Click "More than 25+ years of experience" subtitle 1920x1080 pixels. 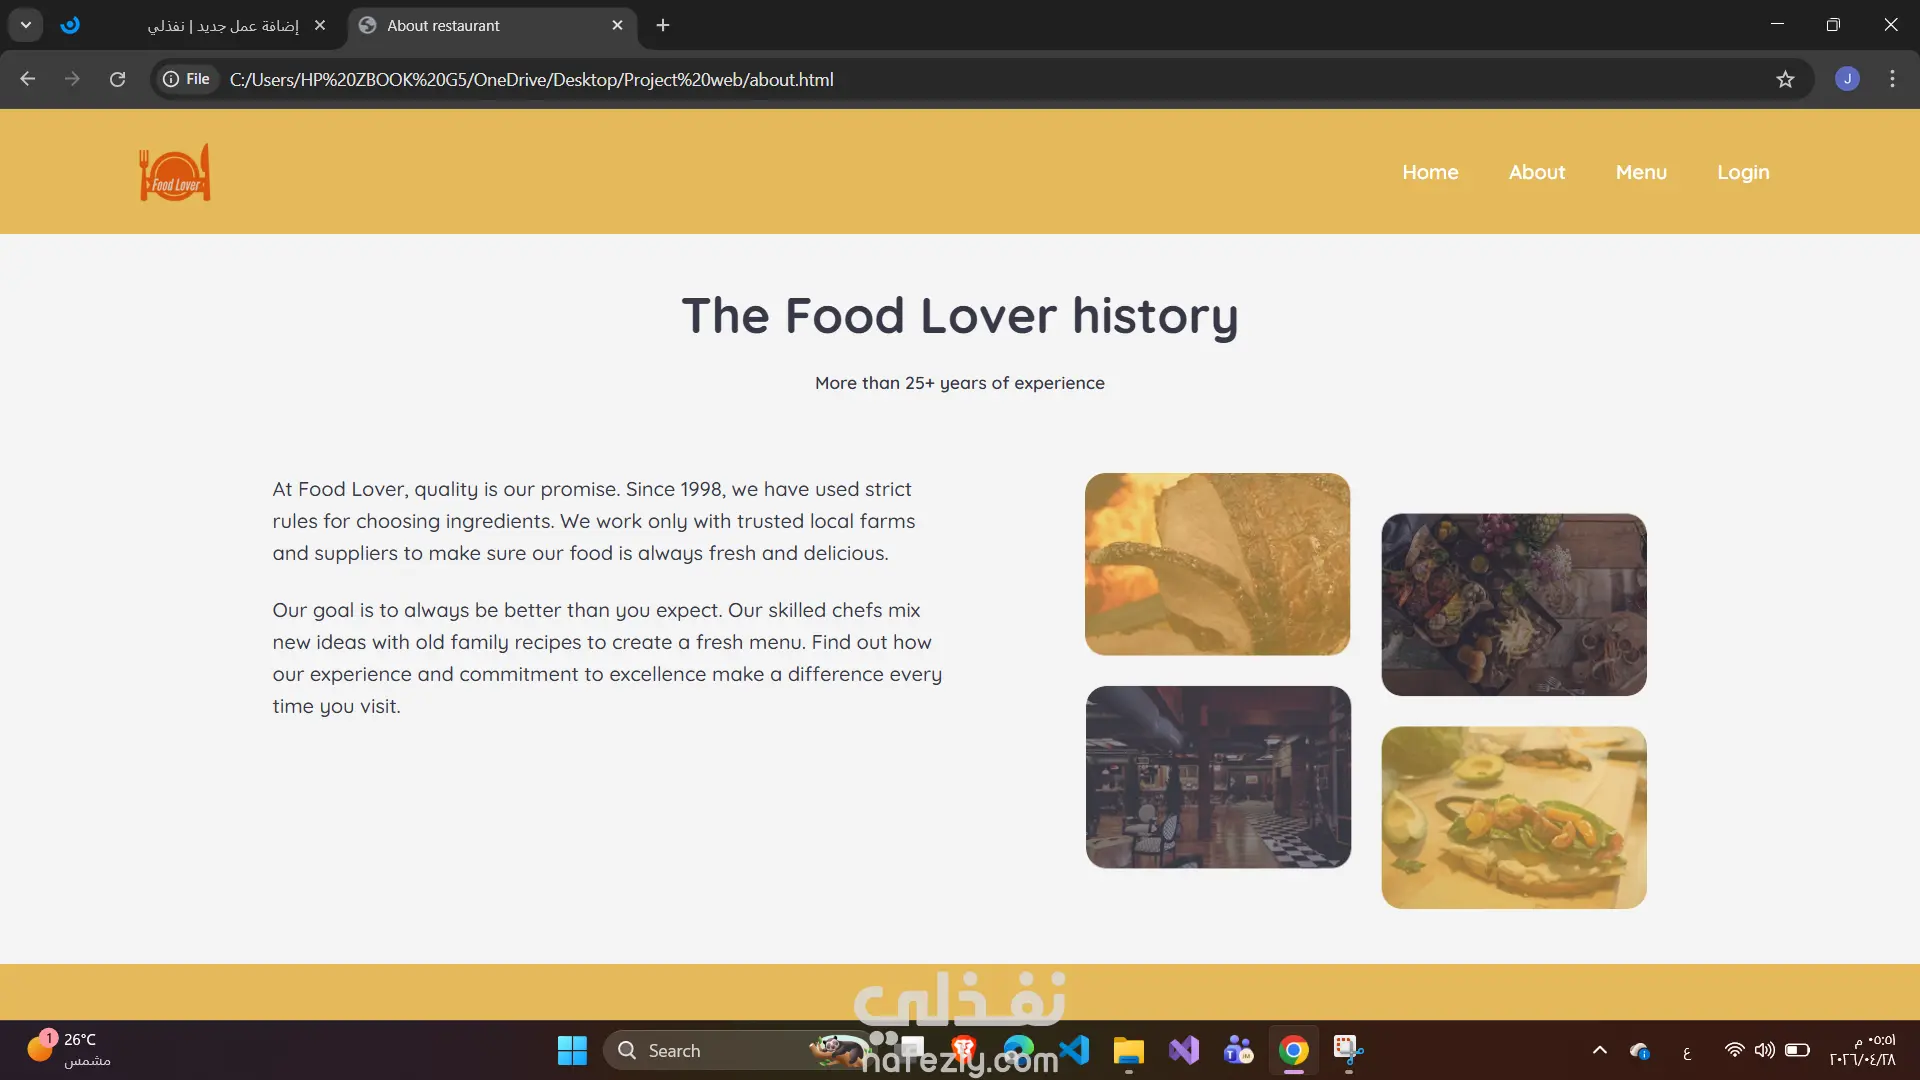click(960, 383)
